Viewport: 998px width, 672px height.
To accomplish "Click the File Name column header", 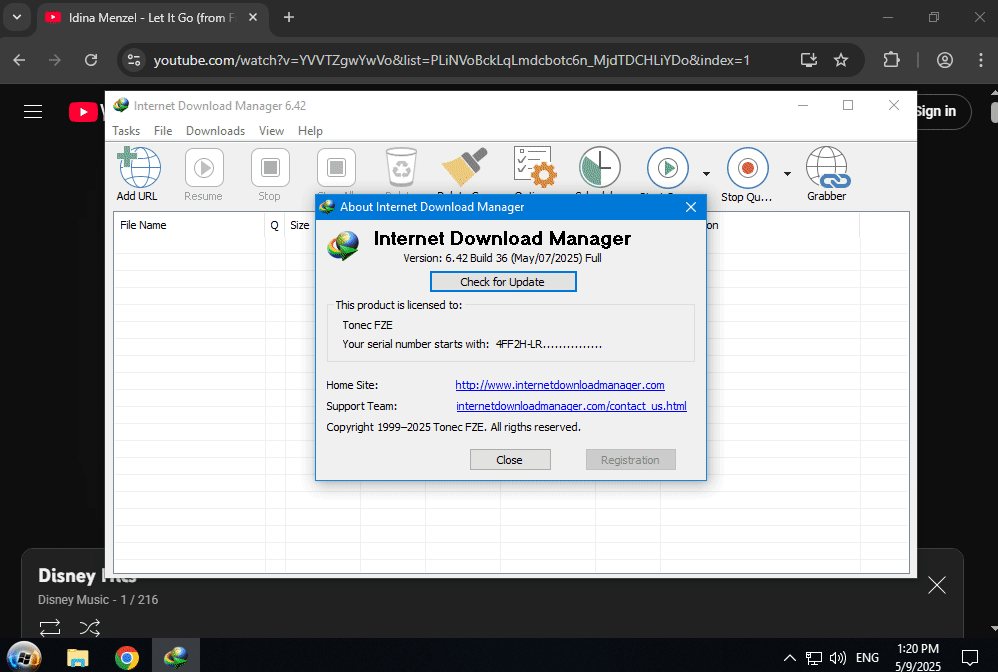I will point(189,225).
